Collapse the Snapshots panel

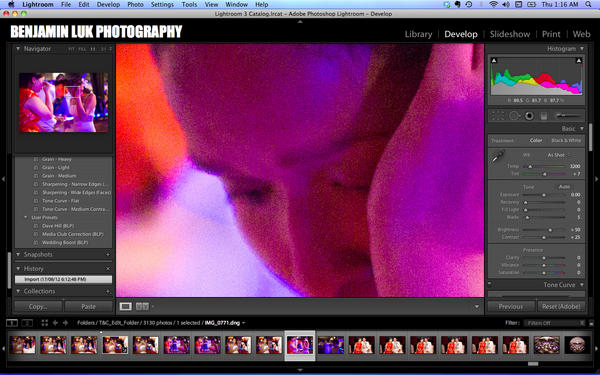tap(18, 254)
